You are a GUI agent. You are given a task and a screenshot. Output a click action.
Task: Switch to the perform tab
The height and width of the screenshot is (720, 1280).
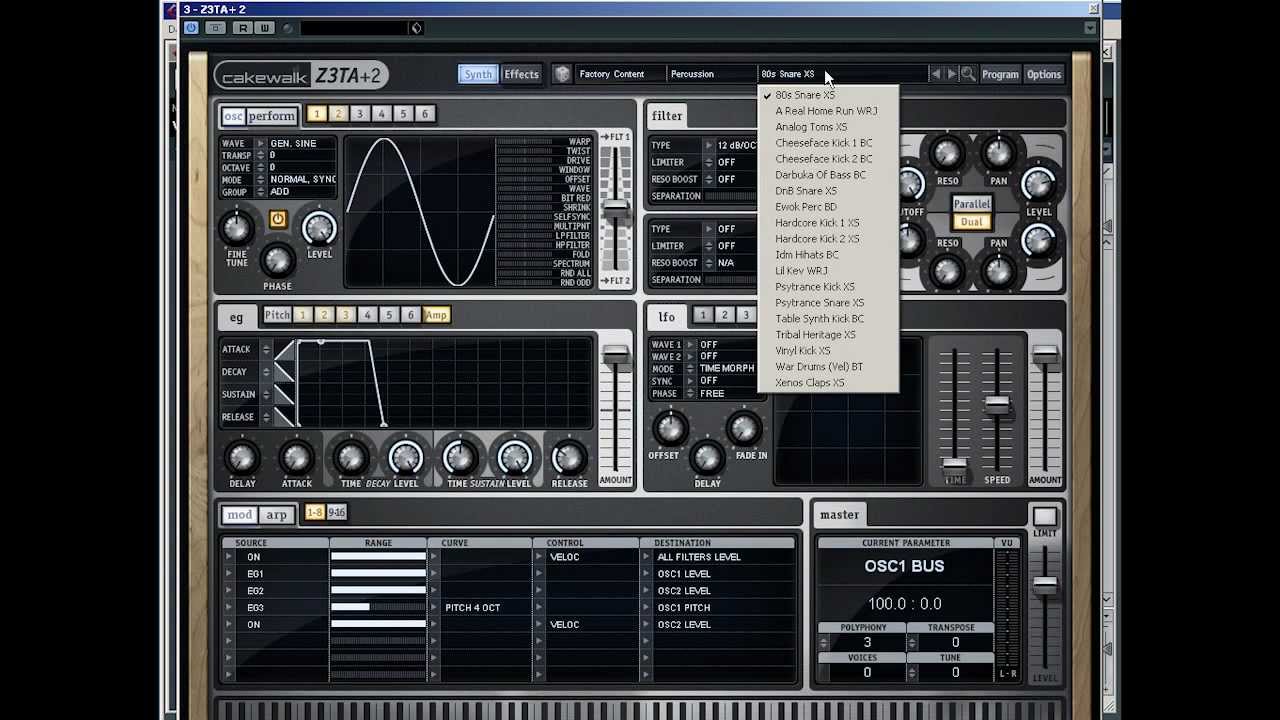[x=271, y=116]
